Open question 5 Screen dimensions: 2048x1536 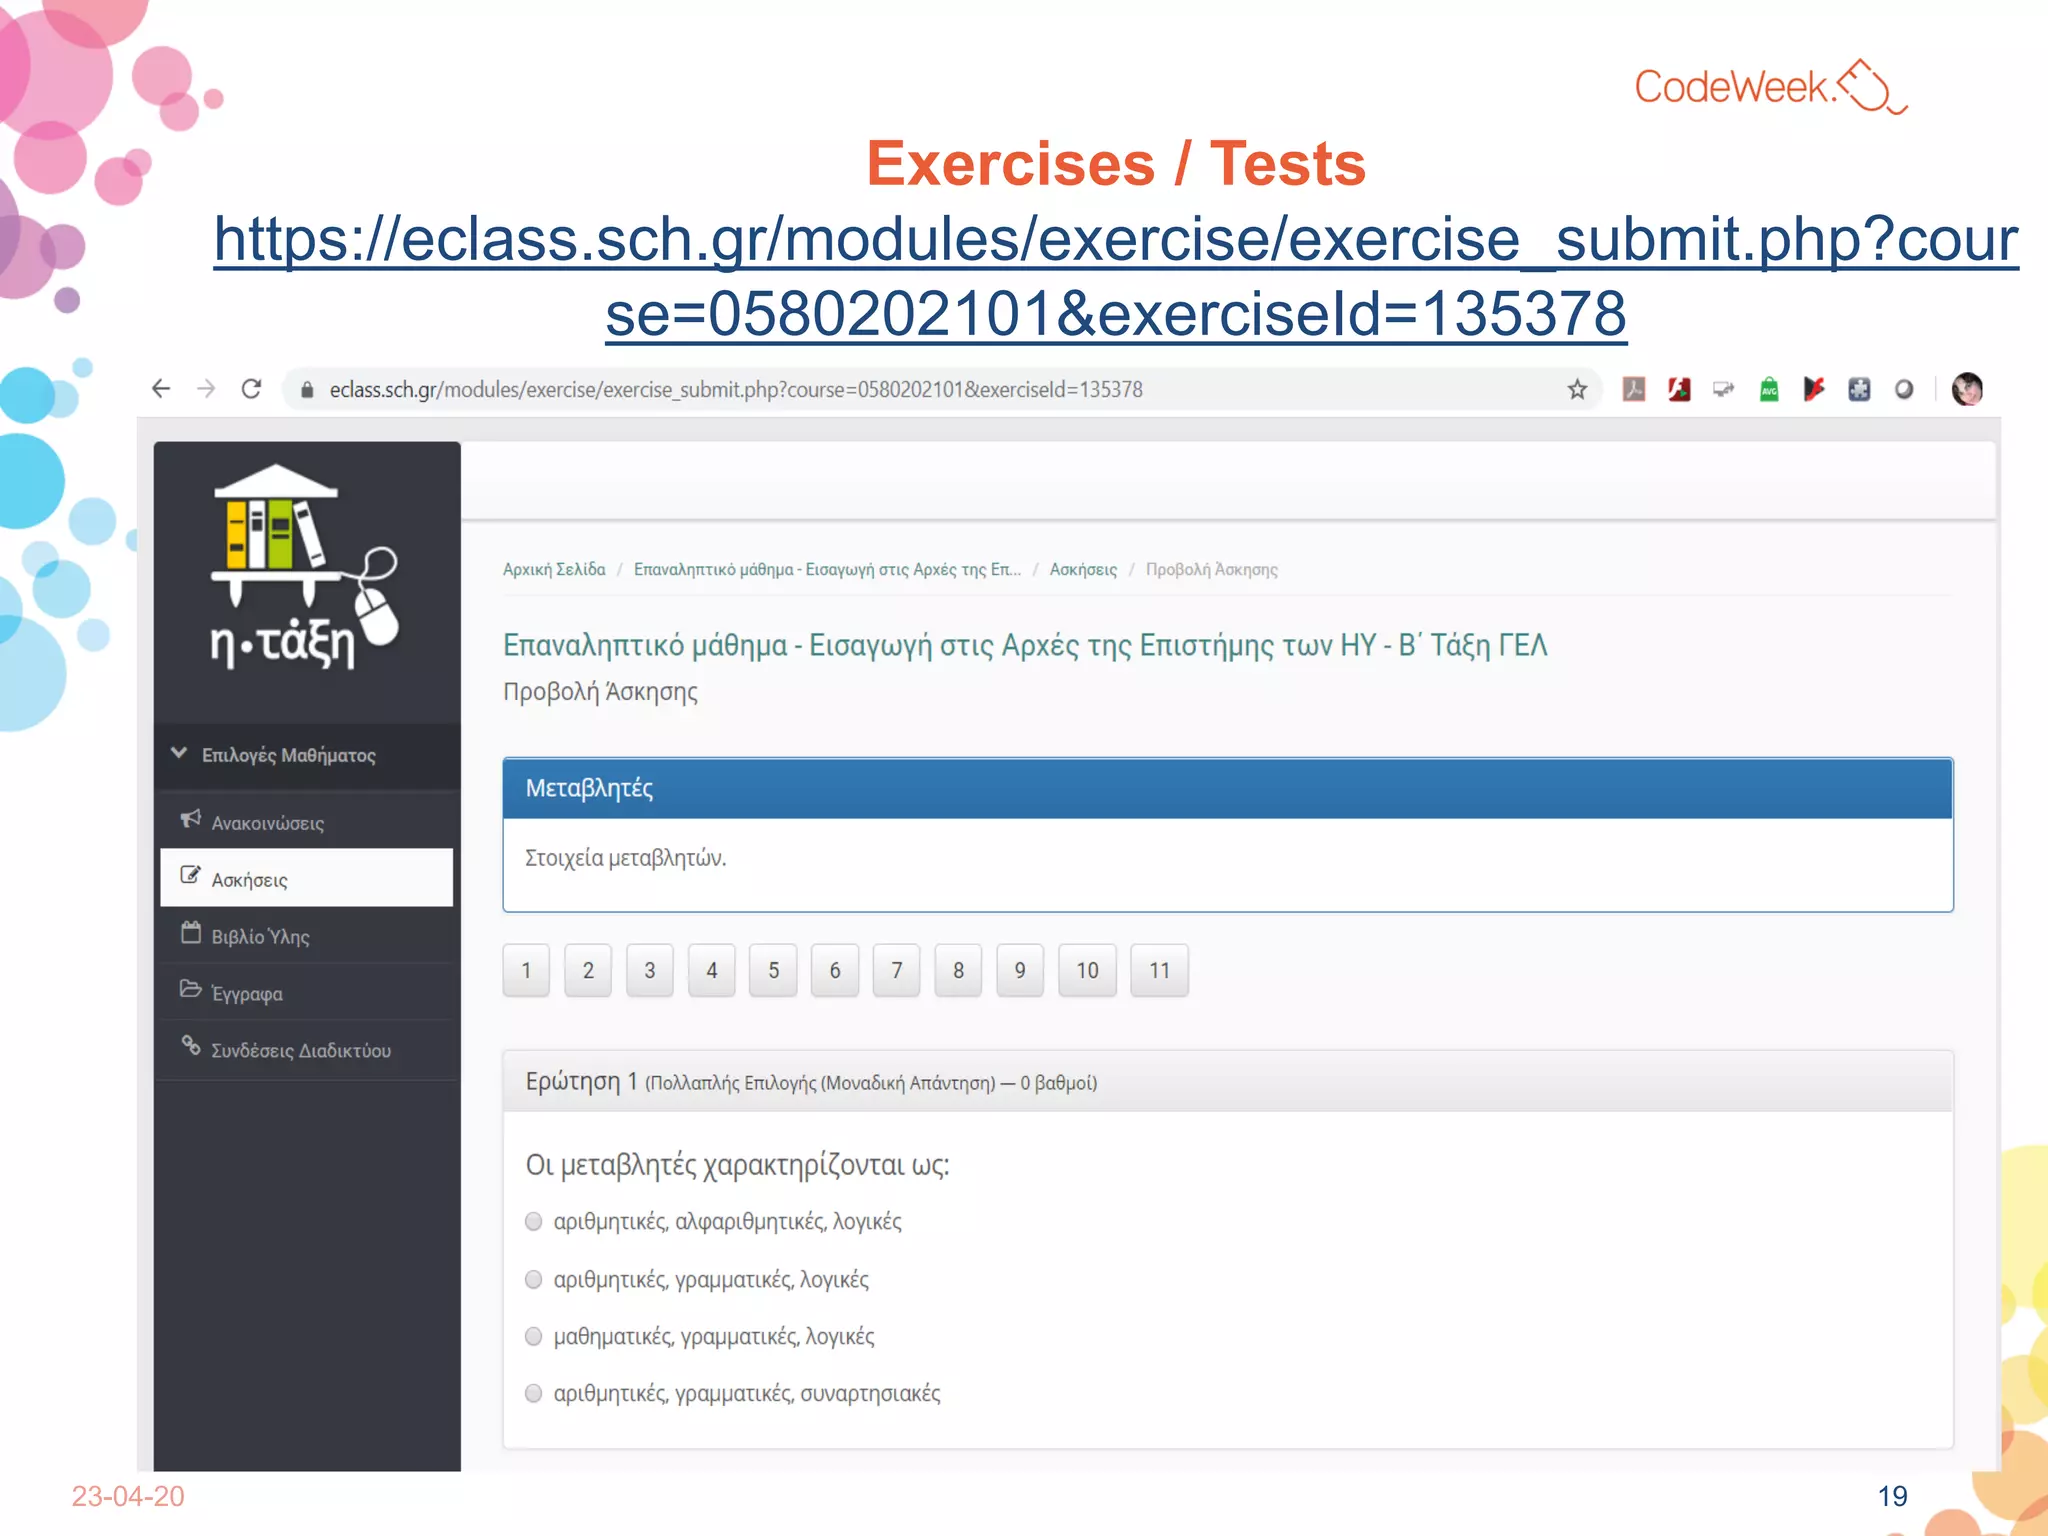pyautogui.click(x=774, y=970)
